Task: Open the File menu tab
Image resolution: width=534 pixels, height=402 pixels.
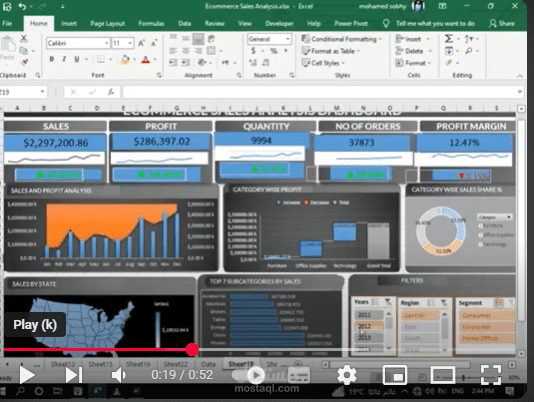Action: (7, 23)
